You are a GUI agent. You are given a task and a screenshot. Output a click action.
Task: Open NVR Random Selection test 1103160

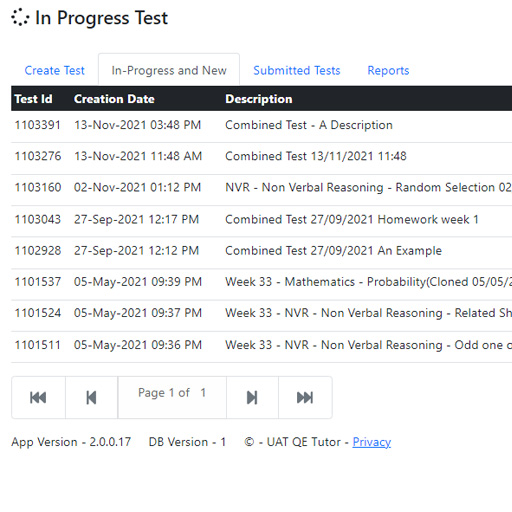(x=262, y=188)
